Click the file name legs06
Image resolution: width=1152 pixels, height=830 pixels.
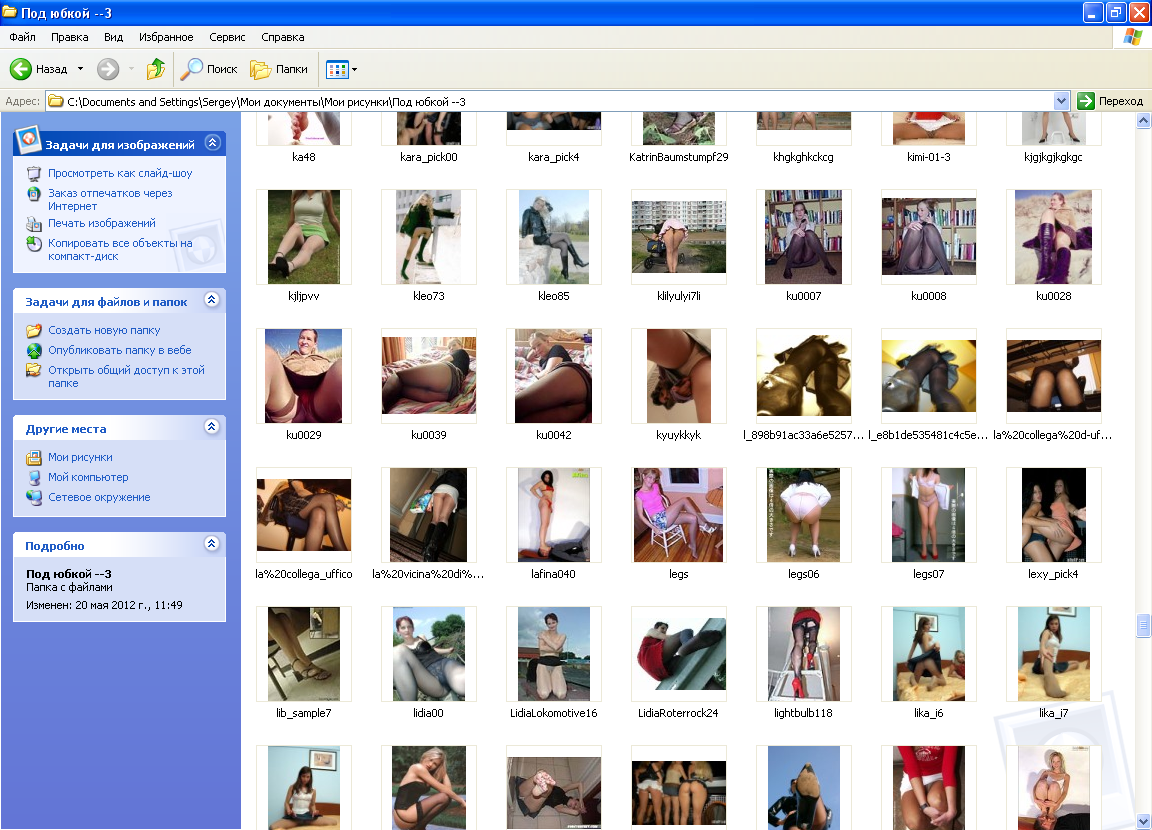[x=804, y=574]
